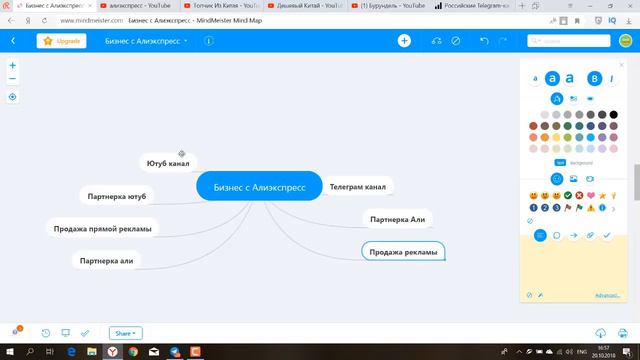Add the pink heart icon
This screenshot has width=640, height=360.
coord(591,196)
